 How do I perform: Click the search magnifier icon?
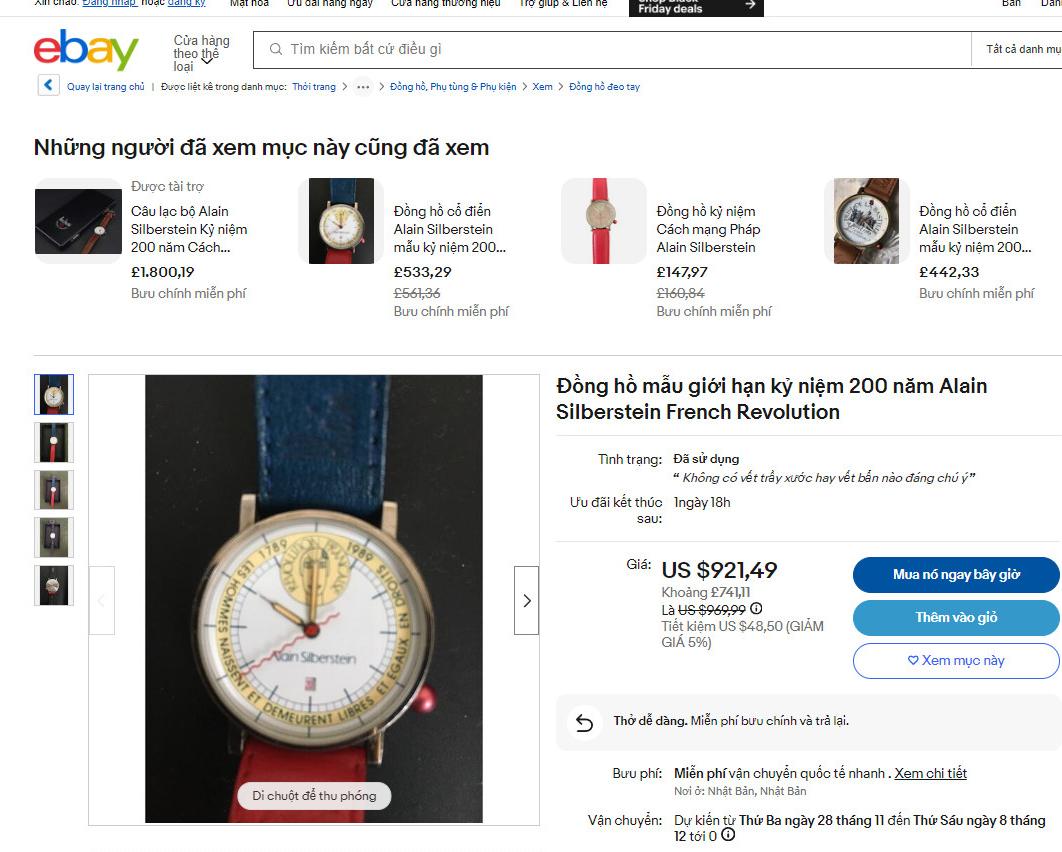pos(276,49)
